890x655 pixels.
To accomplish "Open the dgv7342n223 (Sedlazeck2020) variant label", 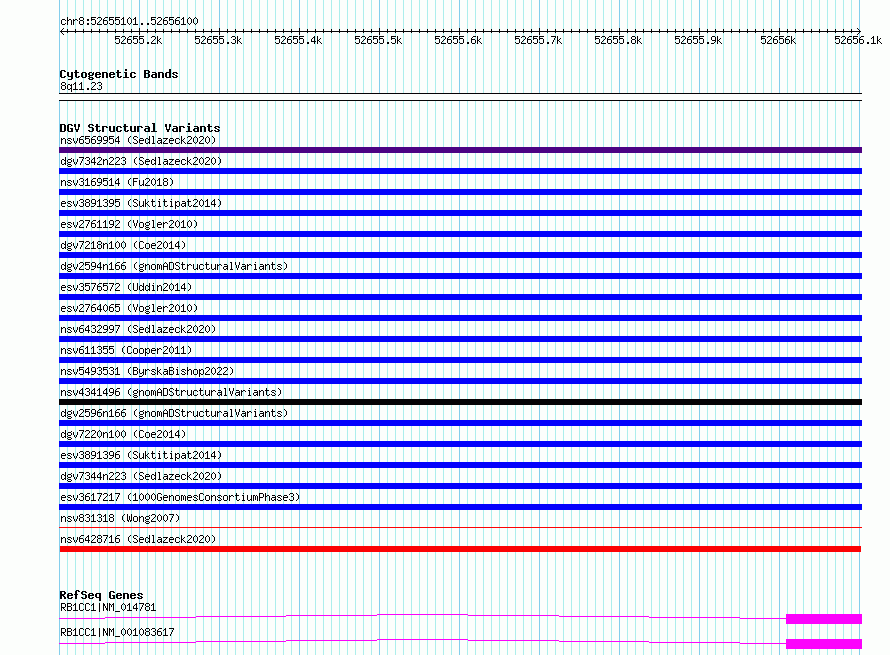I will [x=141, y=161].
